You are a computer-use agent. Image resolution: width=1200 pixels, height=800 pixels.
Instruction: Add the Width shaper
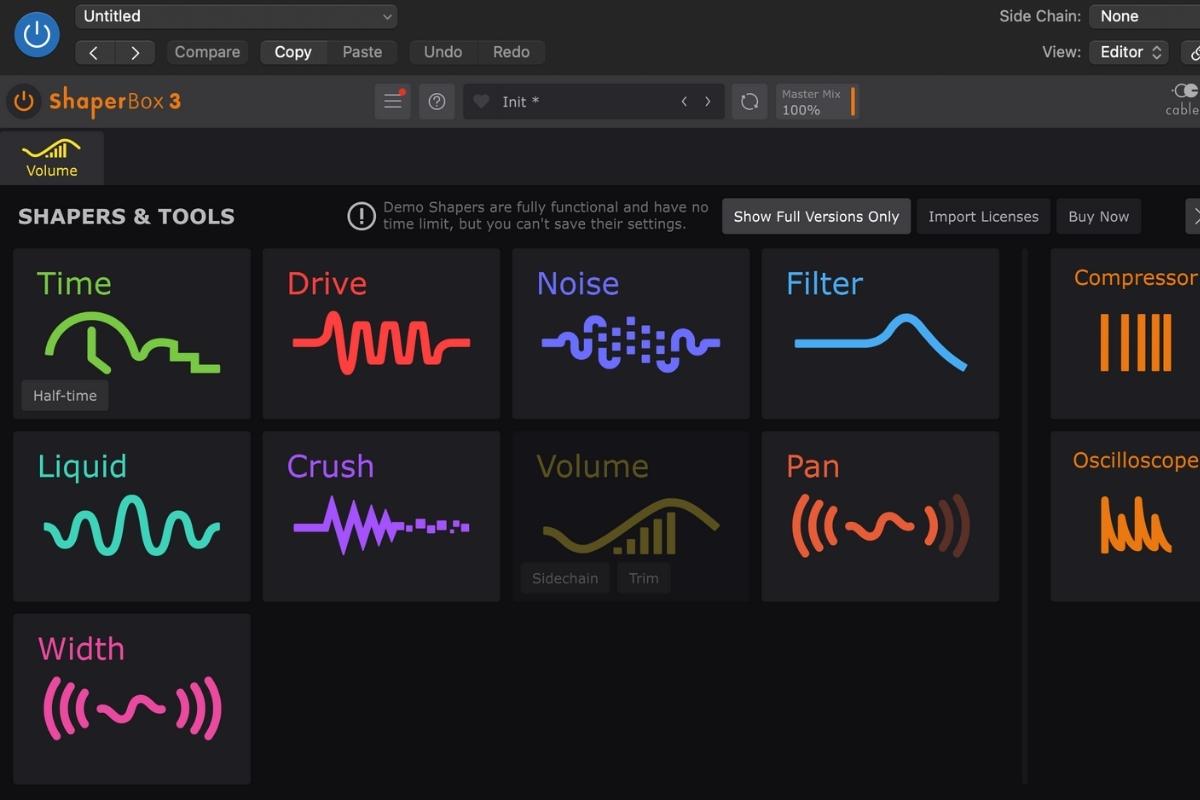coord(132,699)
